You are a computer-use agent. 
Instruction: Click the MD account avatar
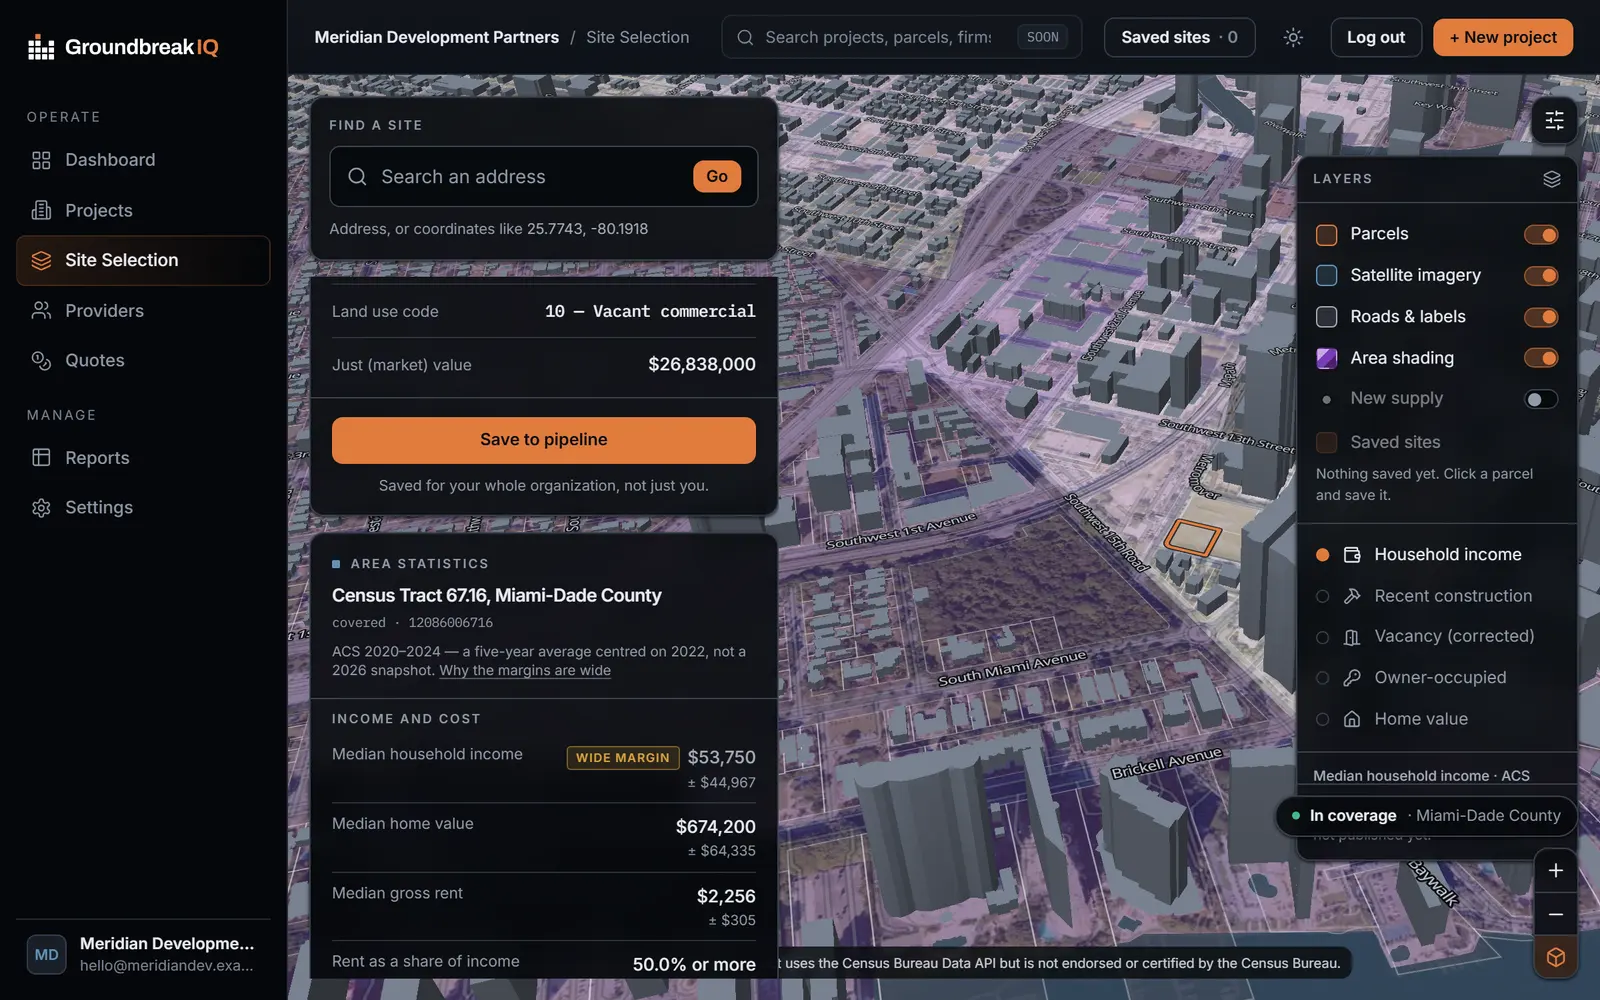click(46, 955)
